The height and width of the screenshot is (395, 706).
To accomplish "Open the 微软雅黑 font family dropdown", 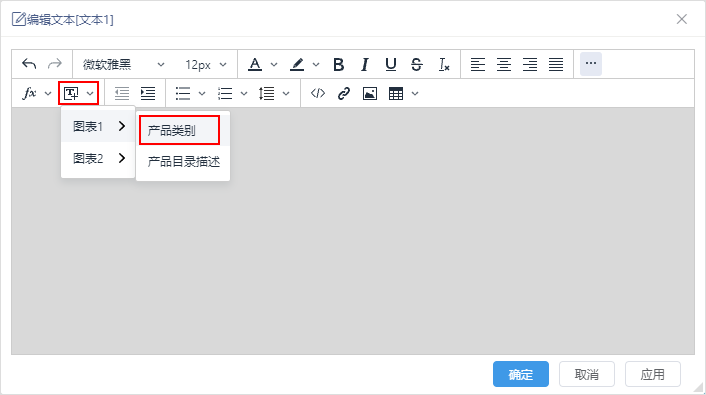I will (123, 64).
